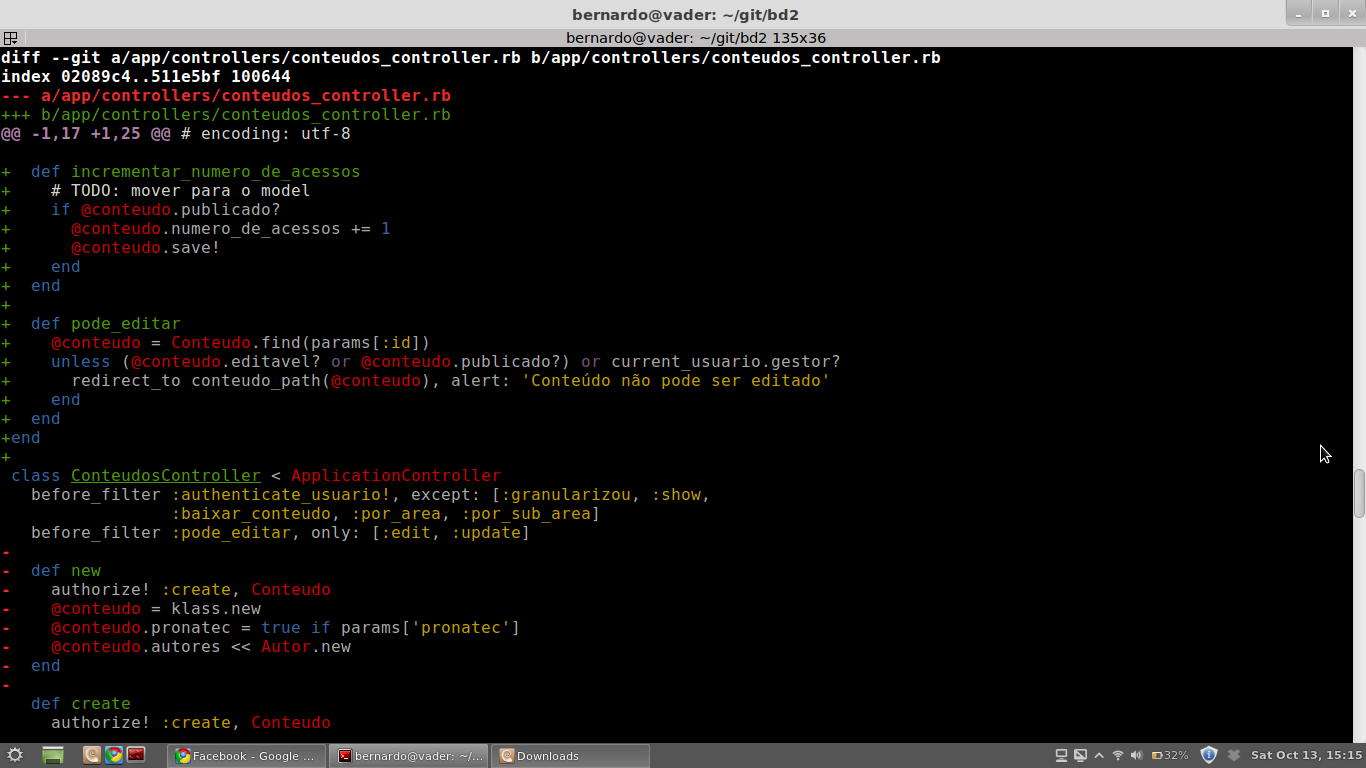Viewport: 1366px width, 768px height.
Task: Open the clock showing Sat Oct 13, 15:15
Action: pos(1306,755)
